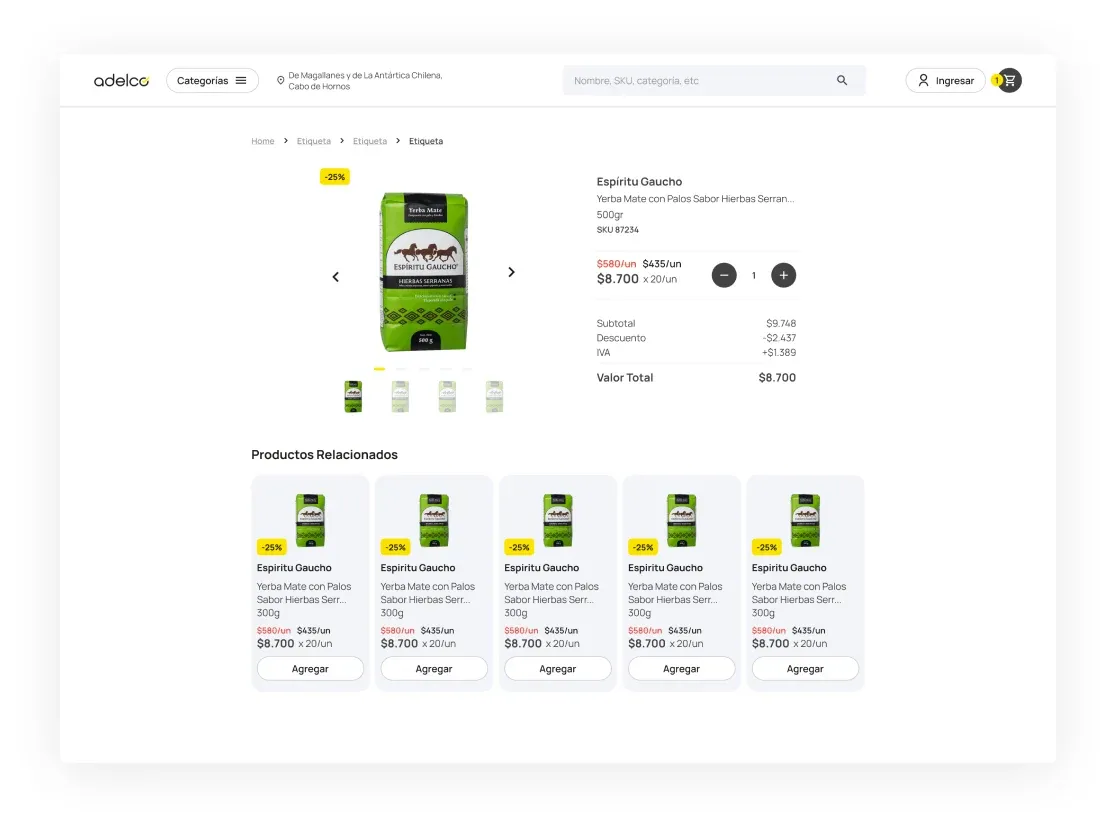Click the first carousel indicator dot

coord(379,369)
